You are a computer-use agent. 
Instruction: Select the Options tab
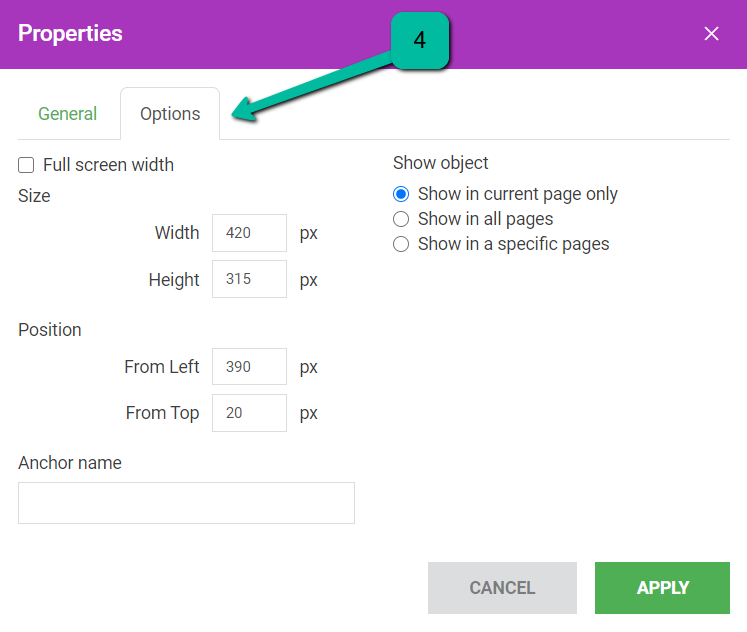coord(170,114)
